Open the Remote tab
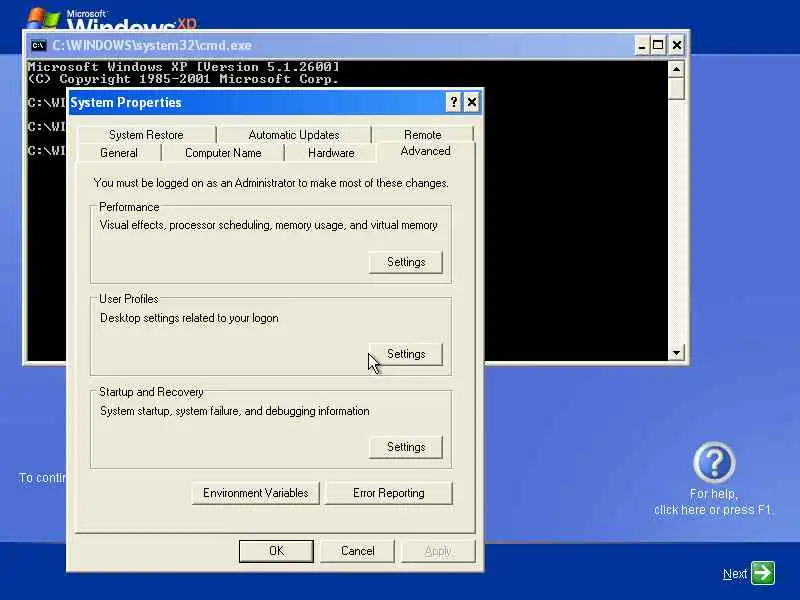 [422, 135]
